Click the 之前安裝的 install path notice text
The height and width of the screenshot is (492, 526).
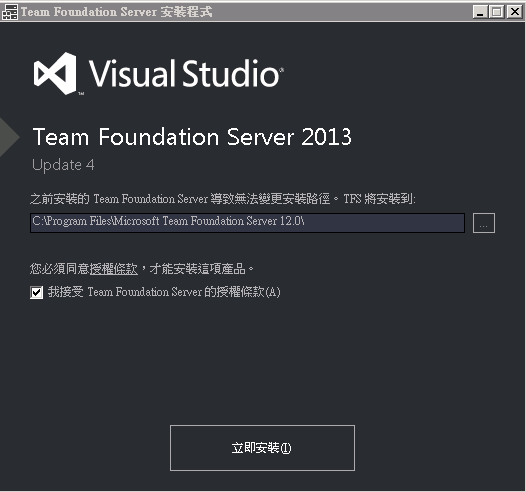pos(179,199)
